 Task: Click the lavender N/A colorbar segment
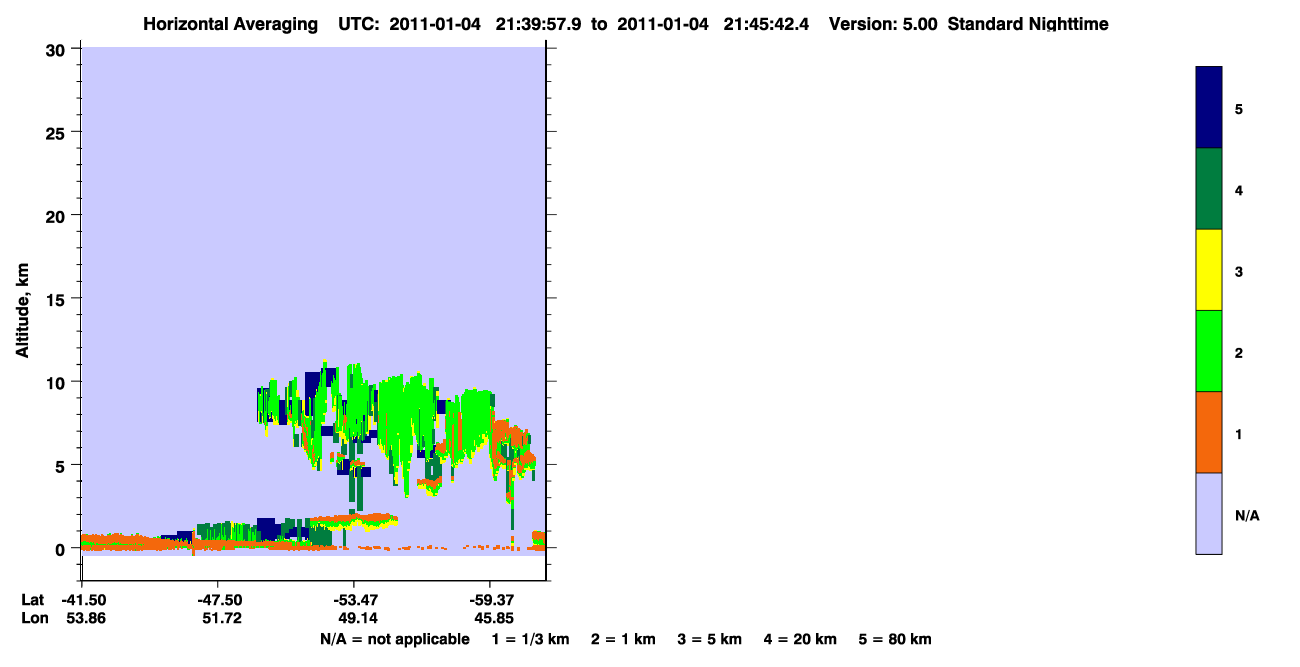(1209, 513)
